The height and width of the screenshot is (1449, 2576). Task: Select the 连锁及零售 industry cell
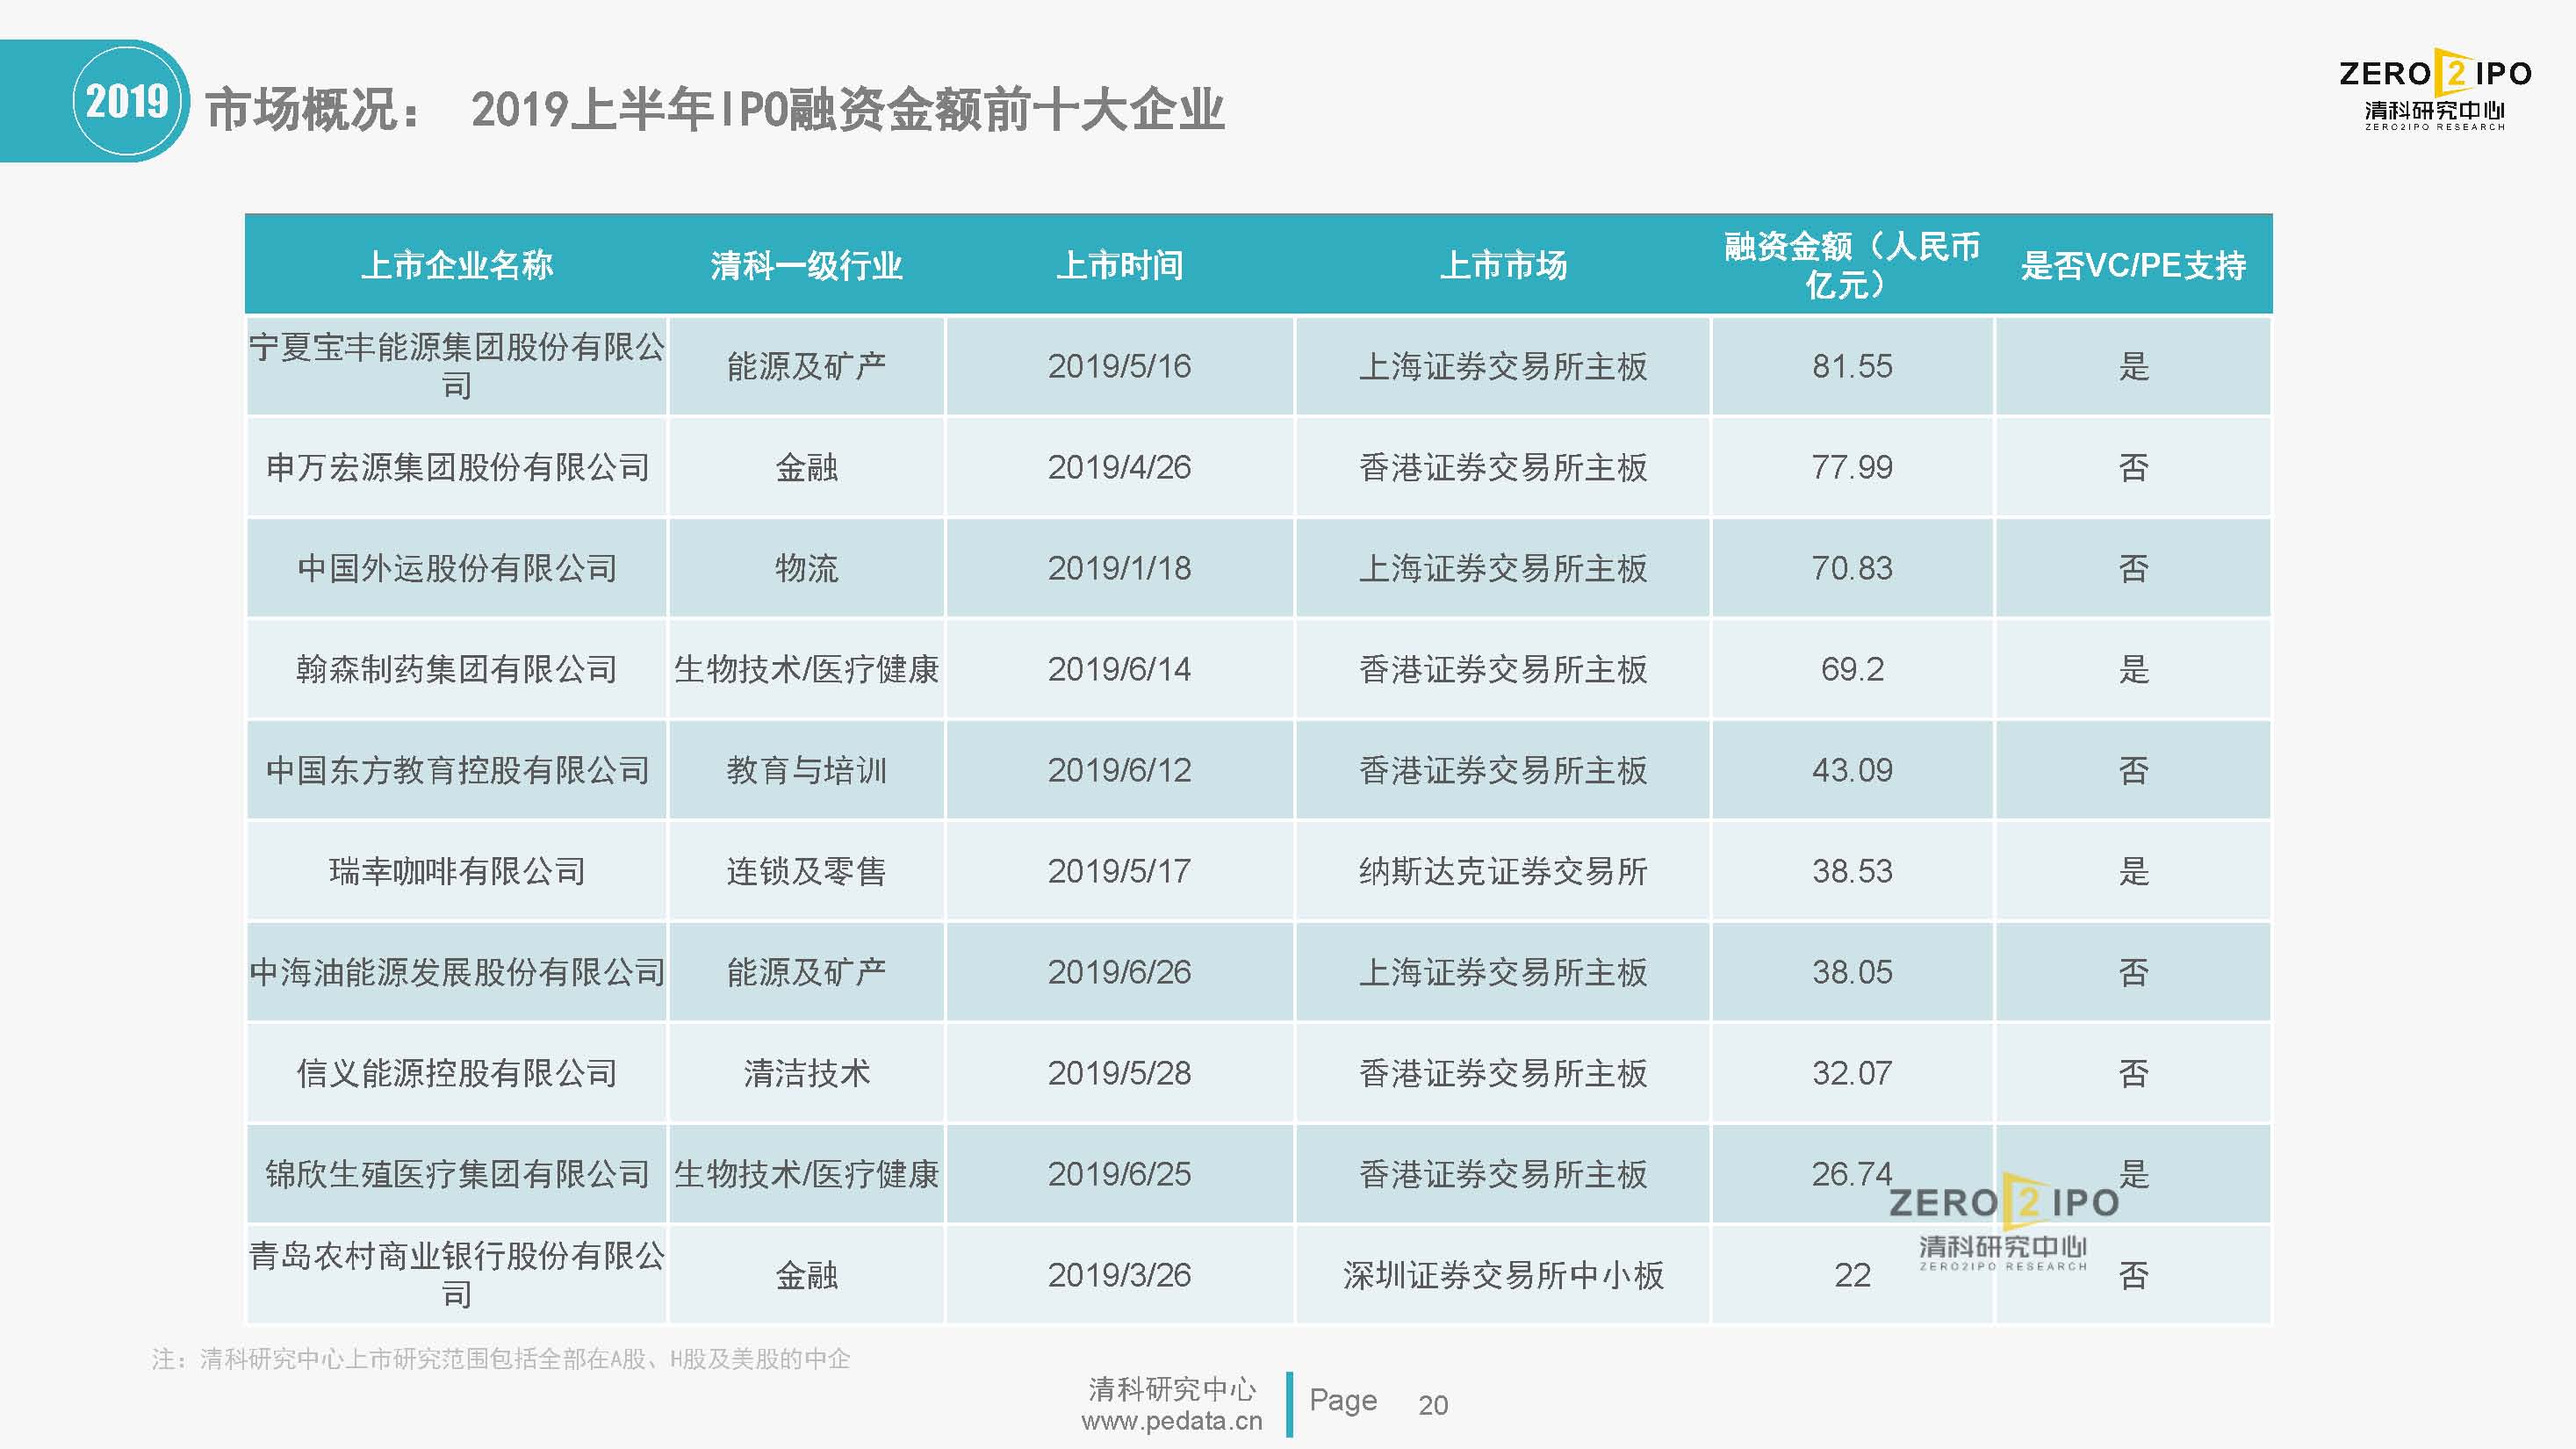click(x=807, y=871)
